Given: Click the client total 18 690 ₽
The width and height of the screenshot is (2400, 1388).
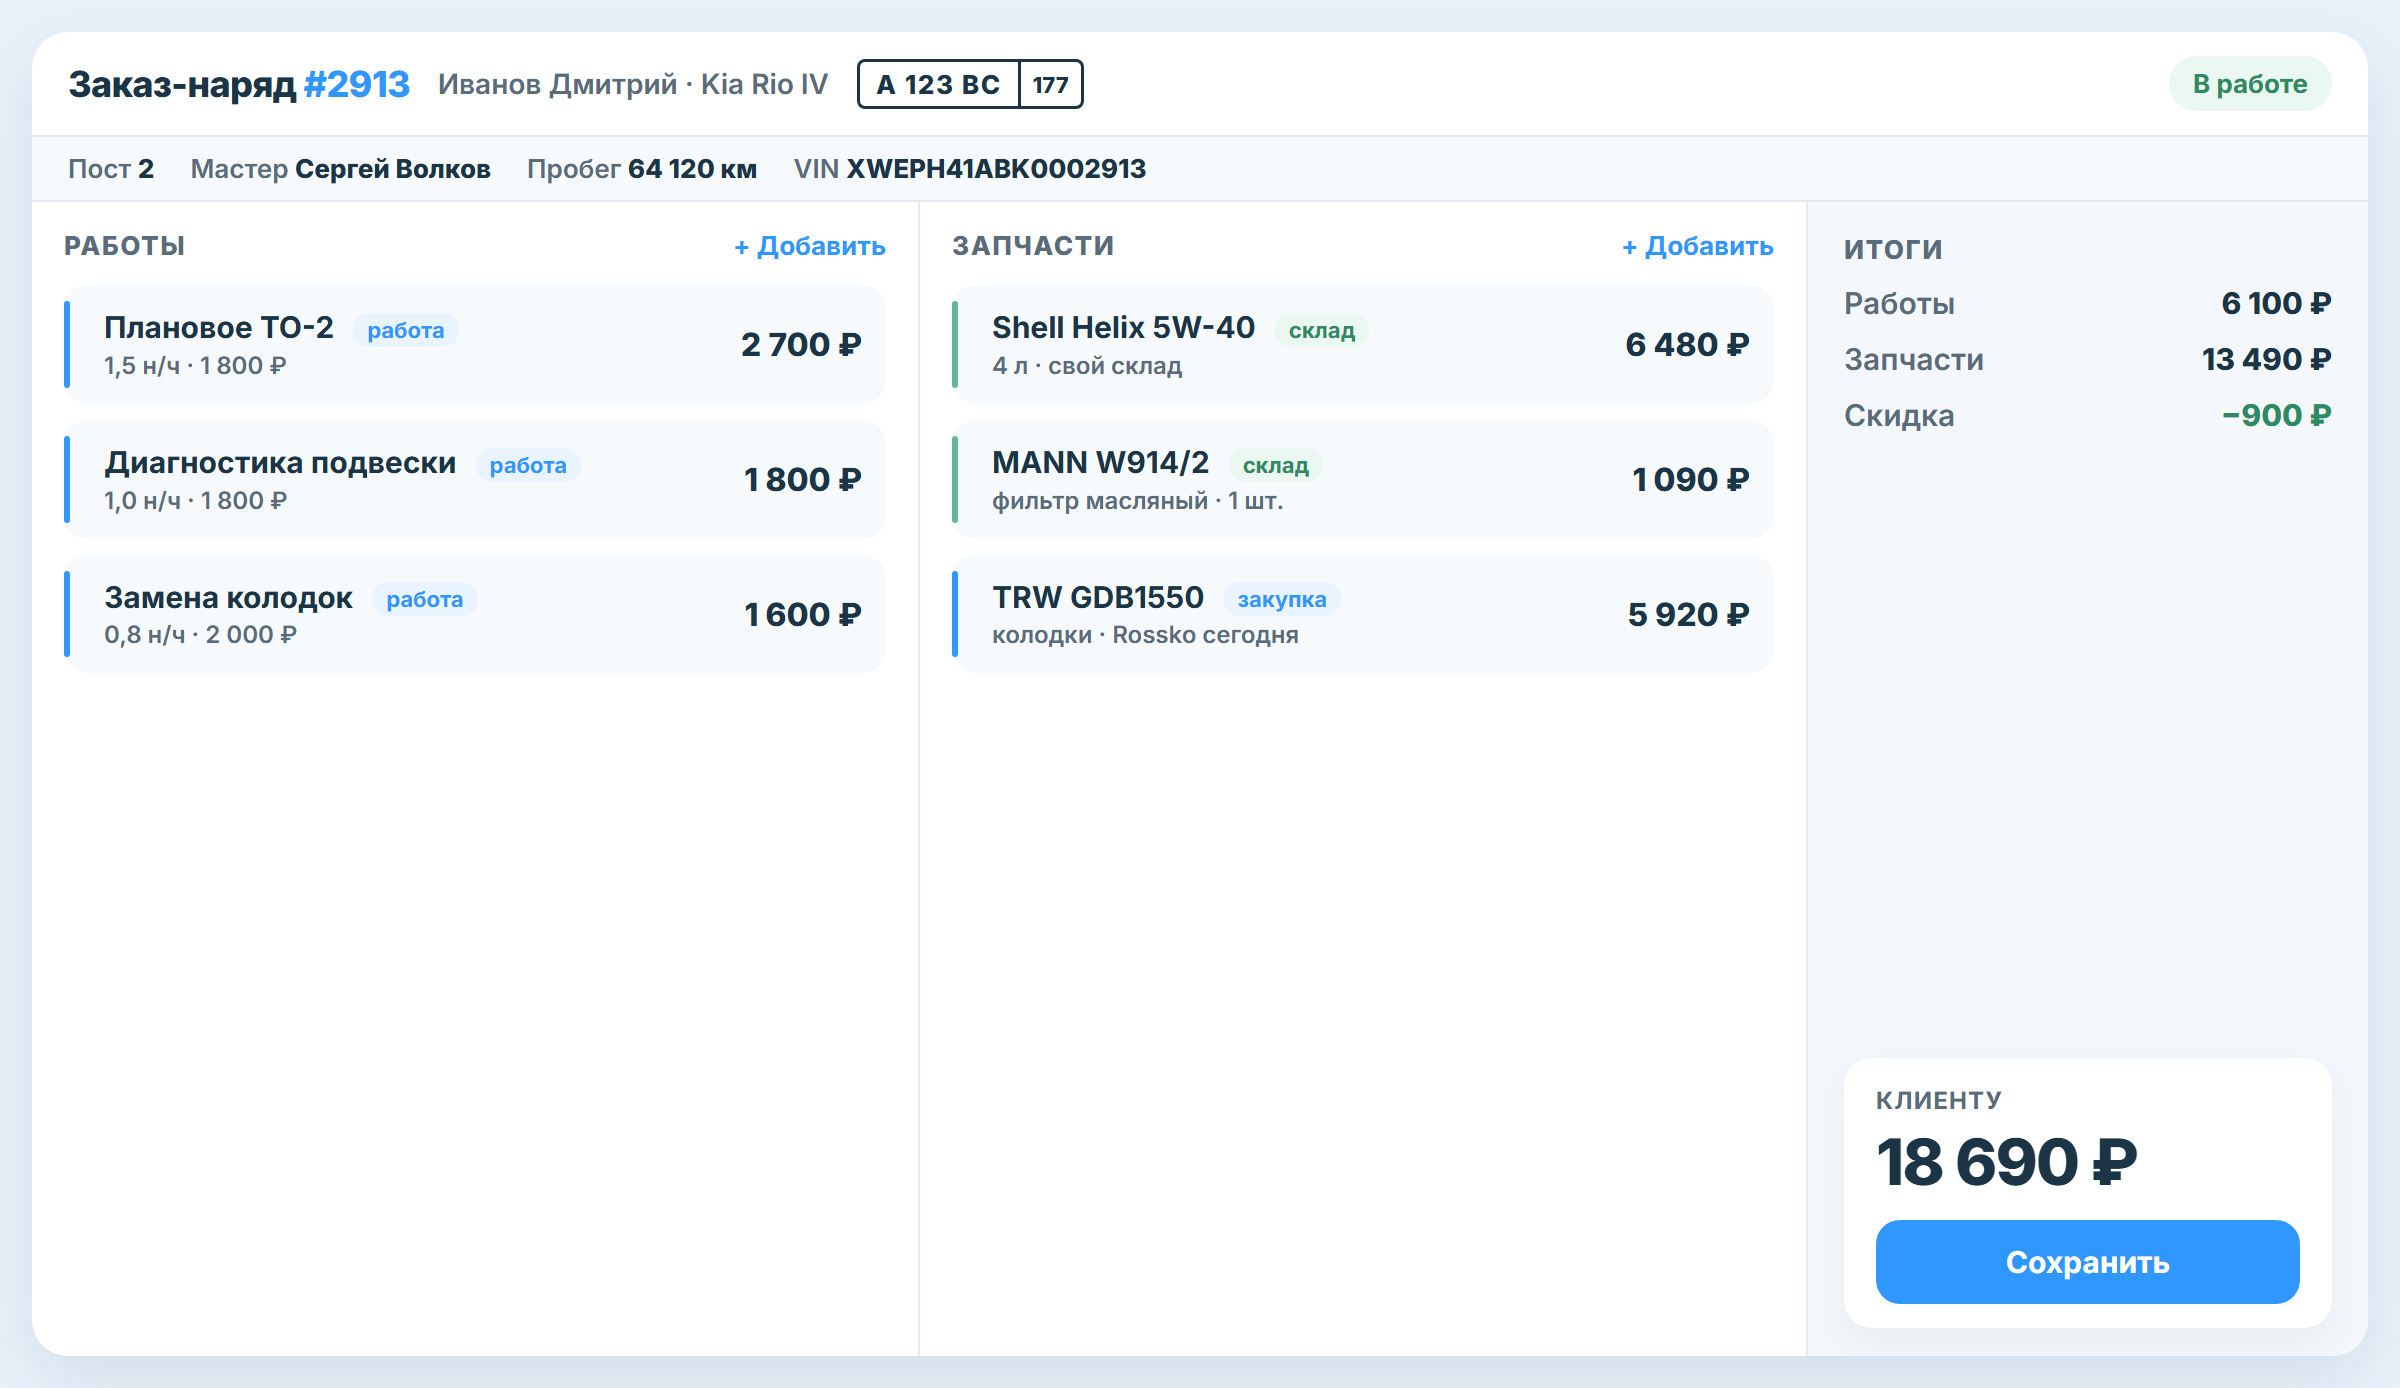Looking at the screenshot, I should (2006, 1162).
